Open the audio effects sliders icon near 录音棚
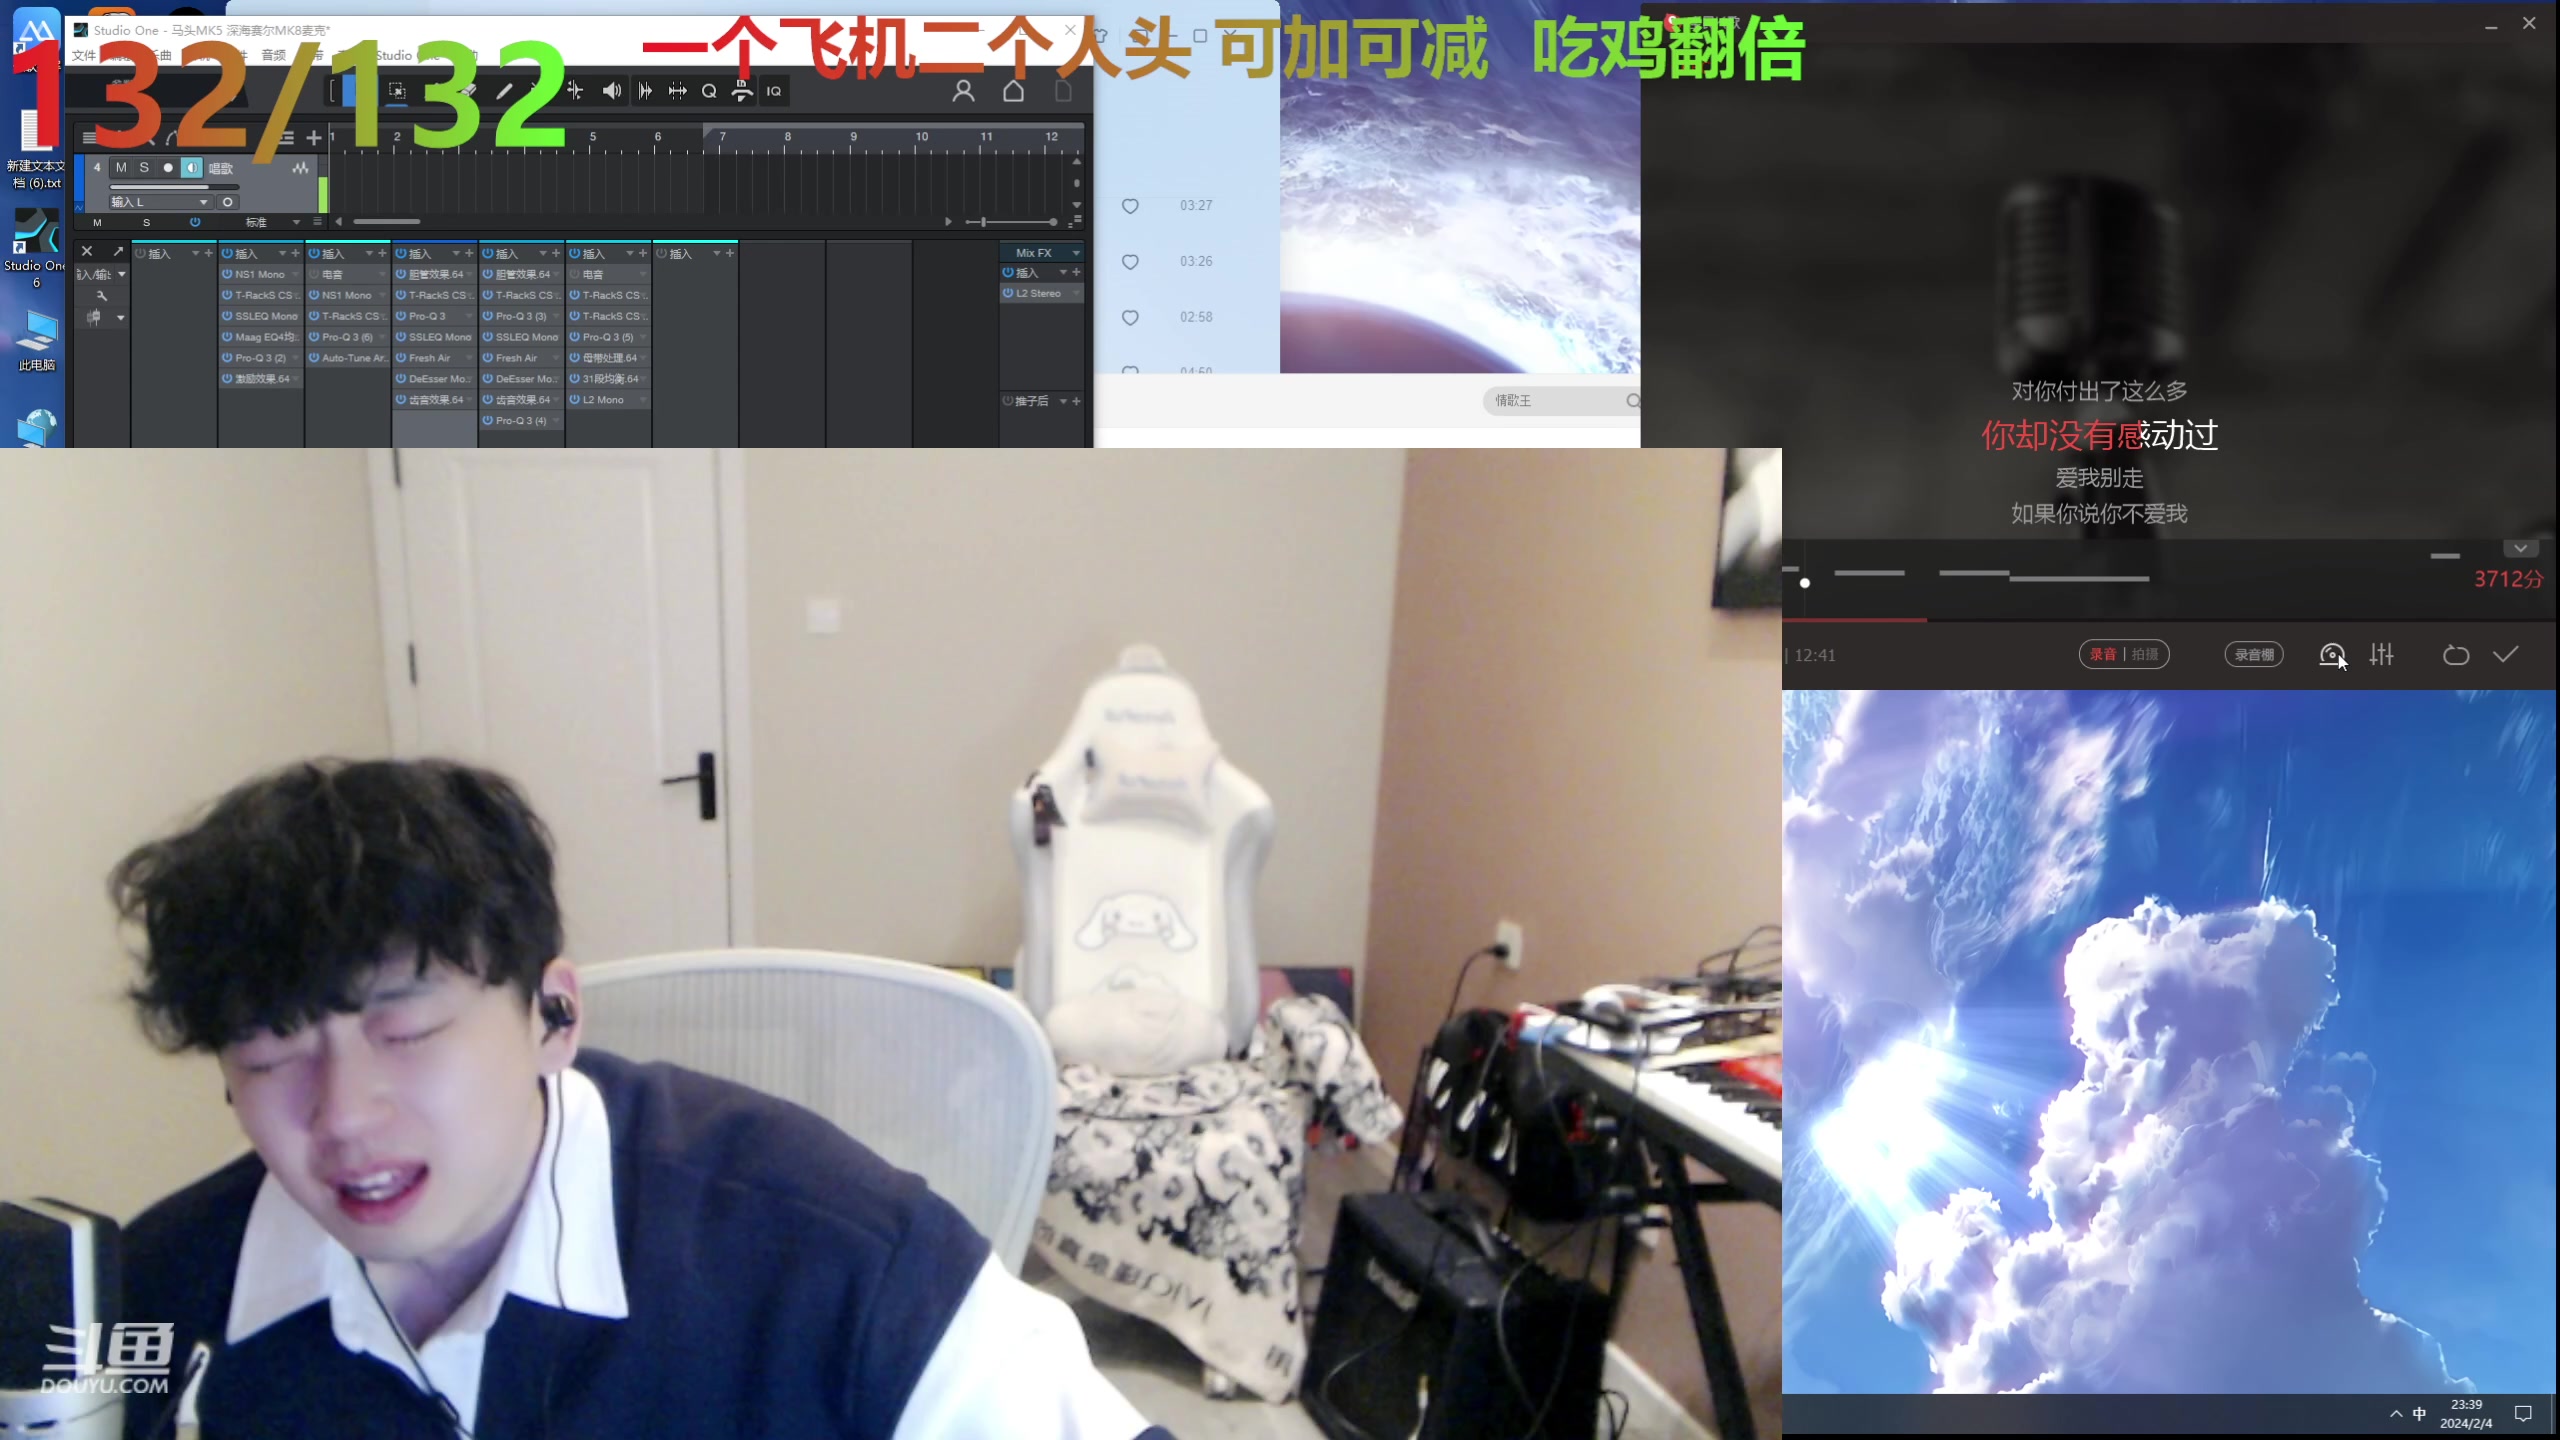This screenshot has width=2560, height=1440. [x=2383, y=655]
